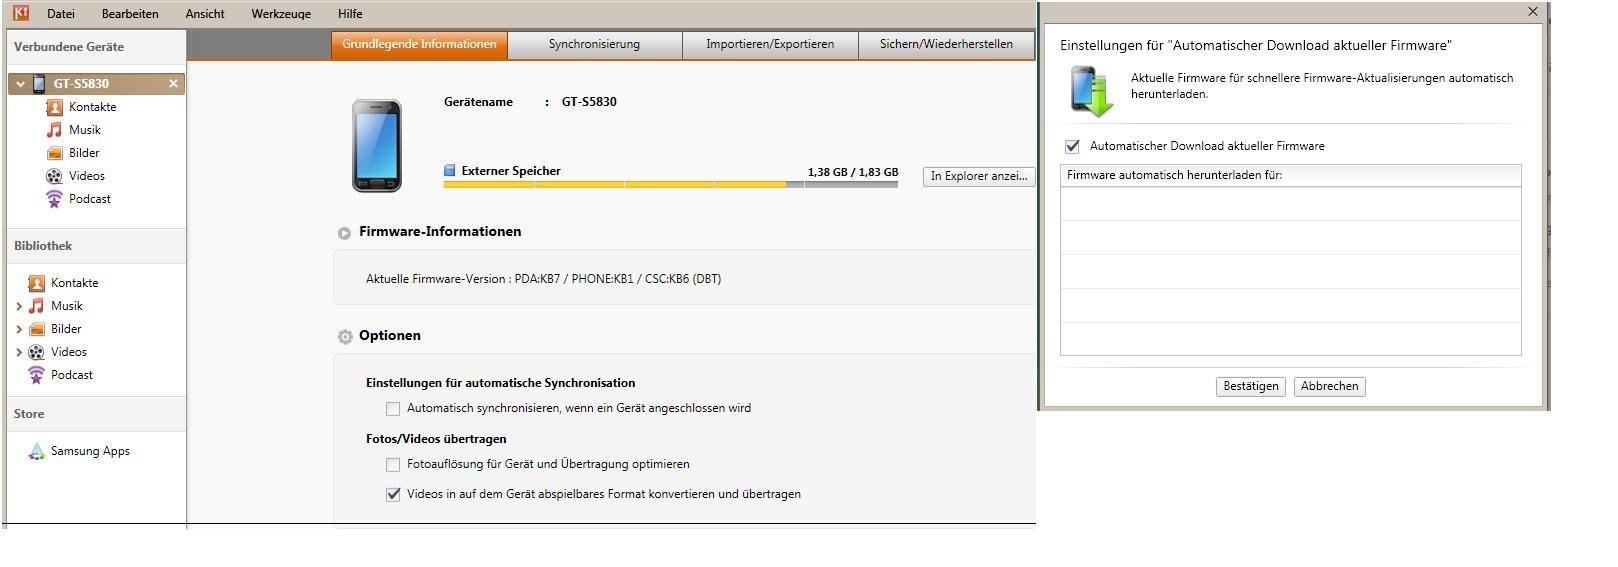Open Musik icon under GT-S5830 device

[55, 130]
